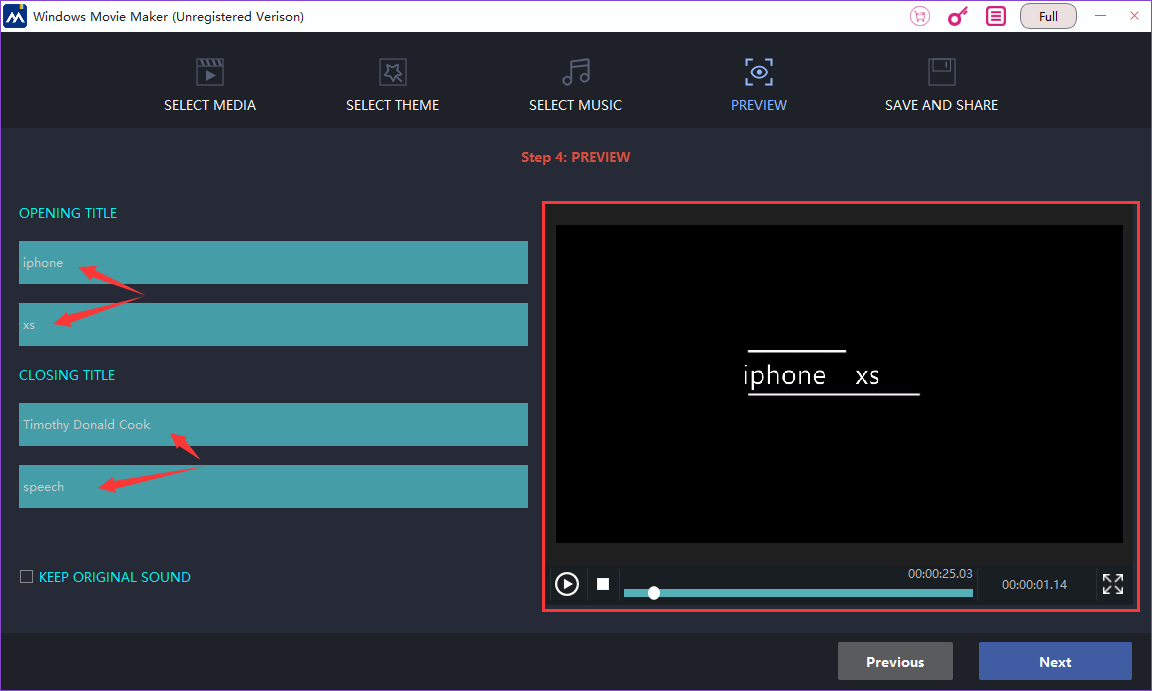
Task: Edit the 'speech' closing title field
Action: tap(273, 486)
